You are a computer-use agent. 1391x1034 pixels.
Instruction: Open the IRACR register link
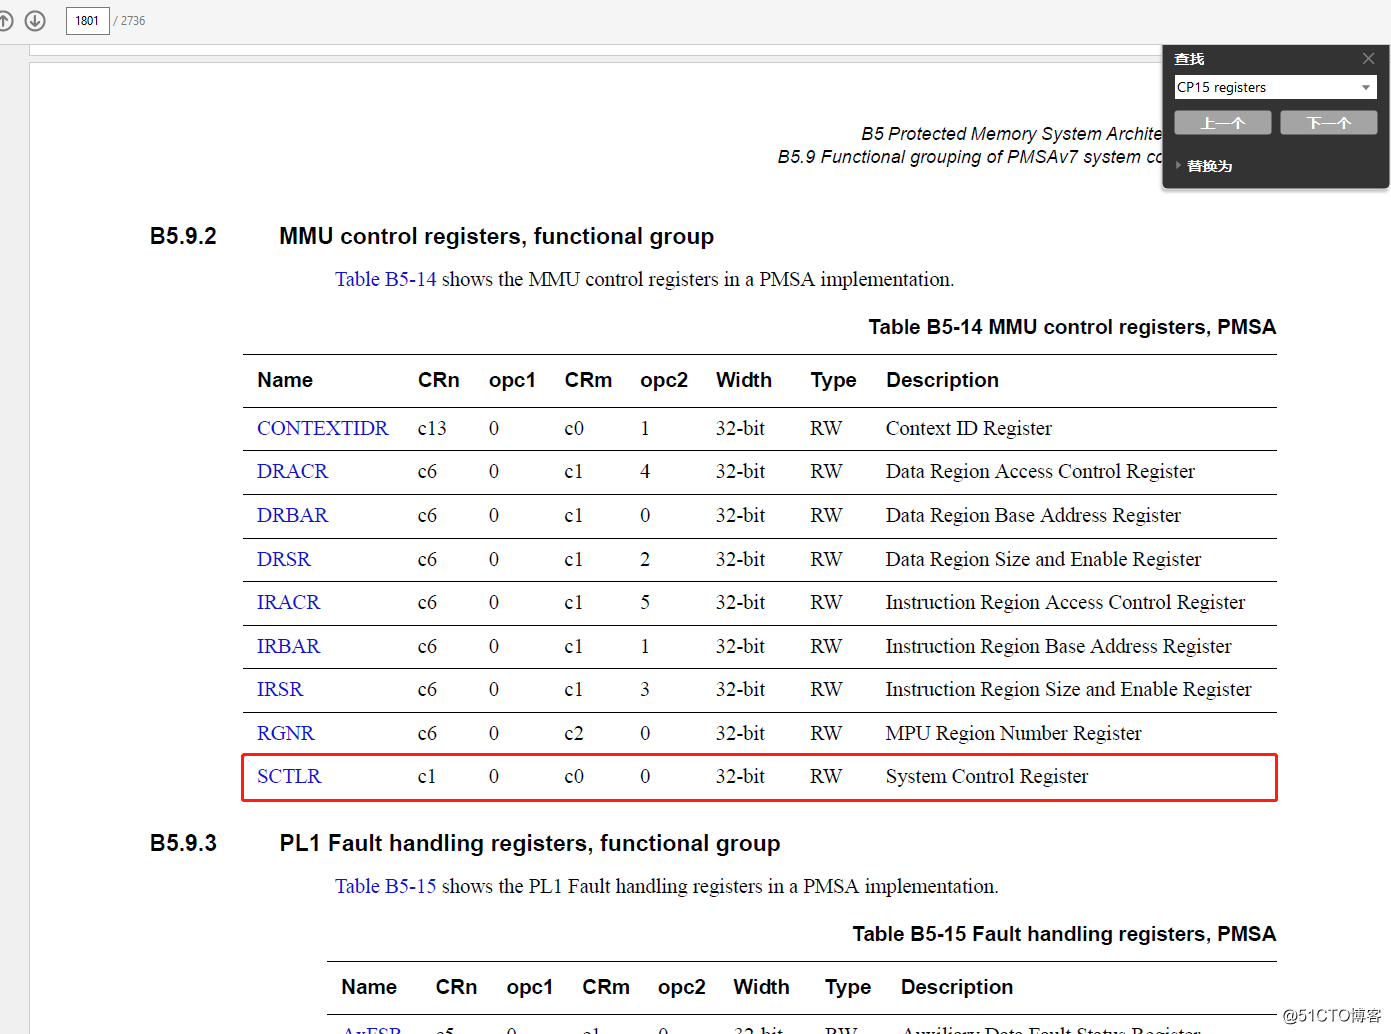pos(288,602)
